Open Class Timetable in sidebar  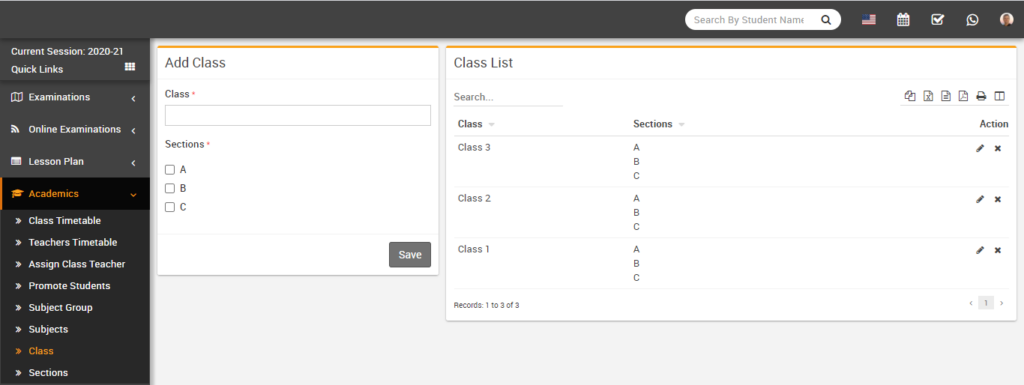[x=64, y=221]
